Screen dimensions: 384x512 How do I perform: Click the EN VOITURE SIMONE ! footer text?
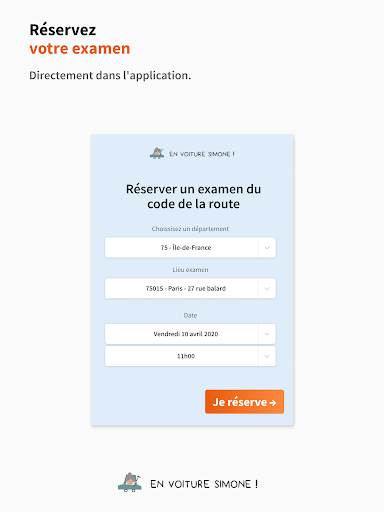click(x=204, y=484)
